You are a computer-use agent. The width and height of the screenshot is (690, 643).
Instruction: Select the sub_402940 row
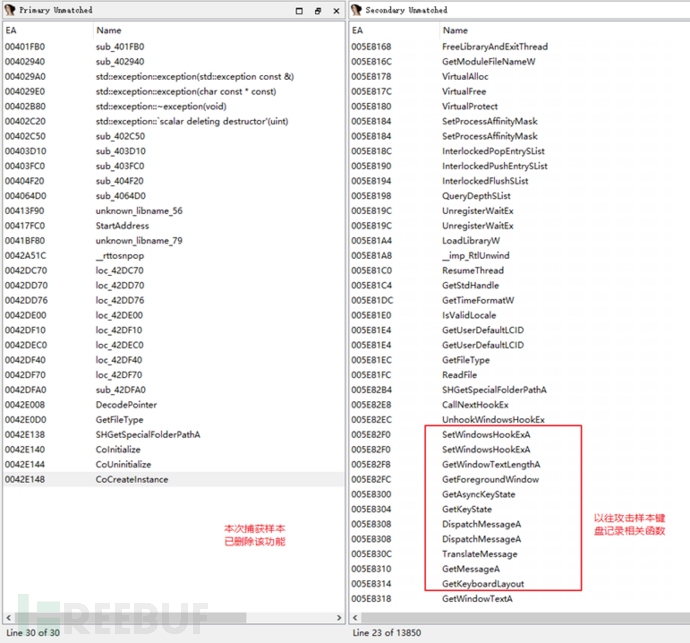tap(173, 62)
